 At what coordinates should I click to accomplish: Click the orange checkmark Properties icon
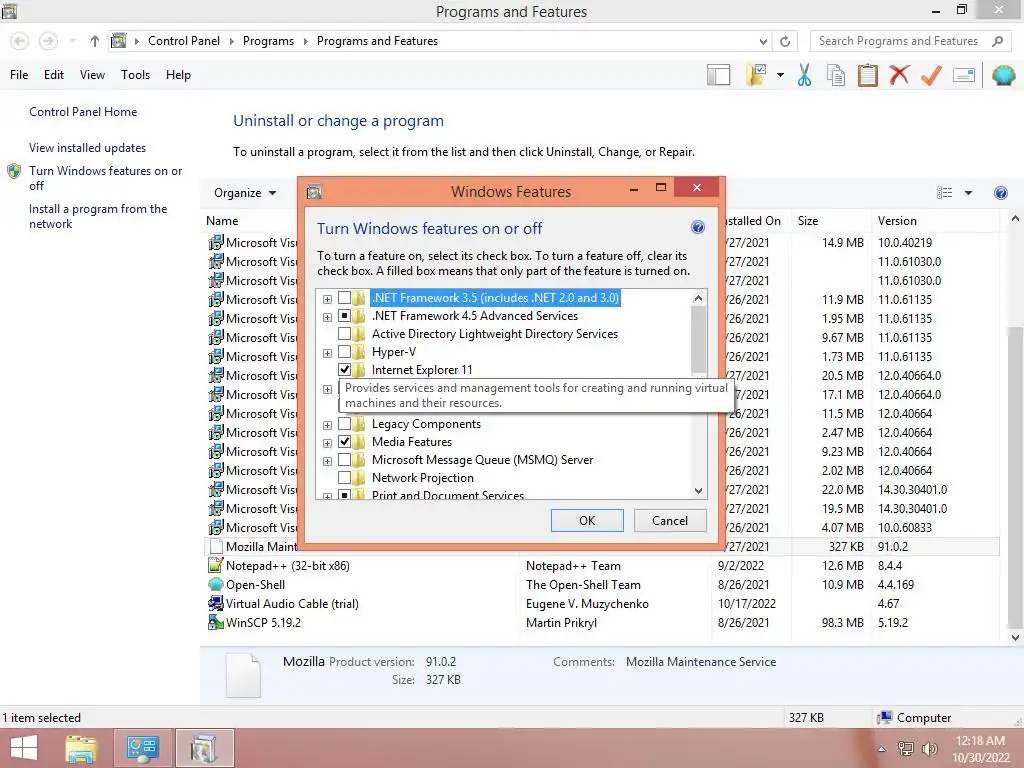(x=931, y=75)
